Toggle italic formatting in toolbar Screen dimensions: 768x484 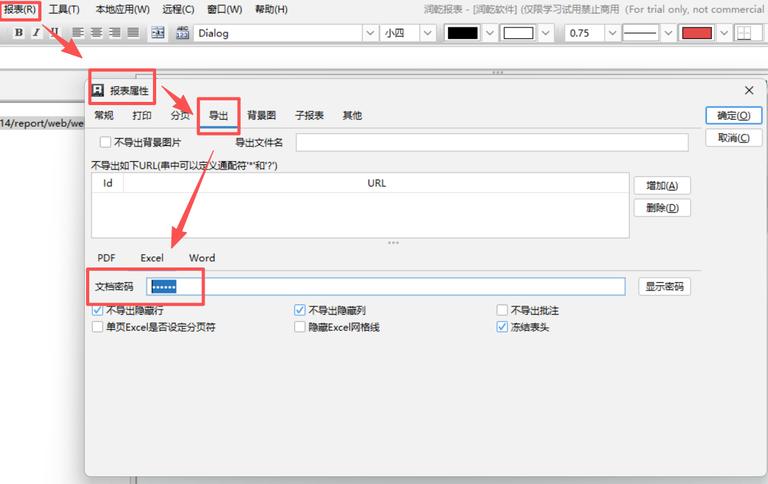[36, 32]
